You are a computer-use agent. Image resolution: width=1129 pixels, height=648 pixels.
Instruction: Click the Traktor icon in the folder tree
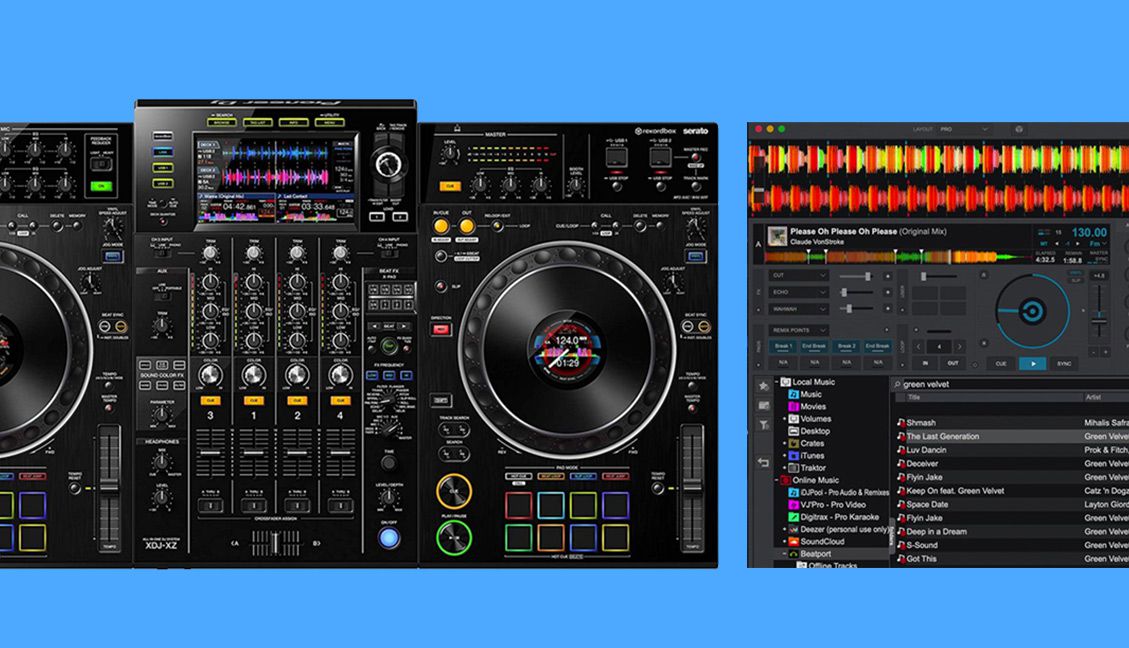(793, 468)
